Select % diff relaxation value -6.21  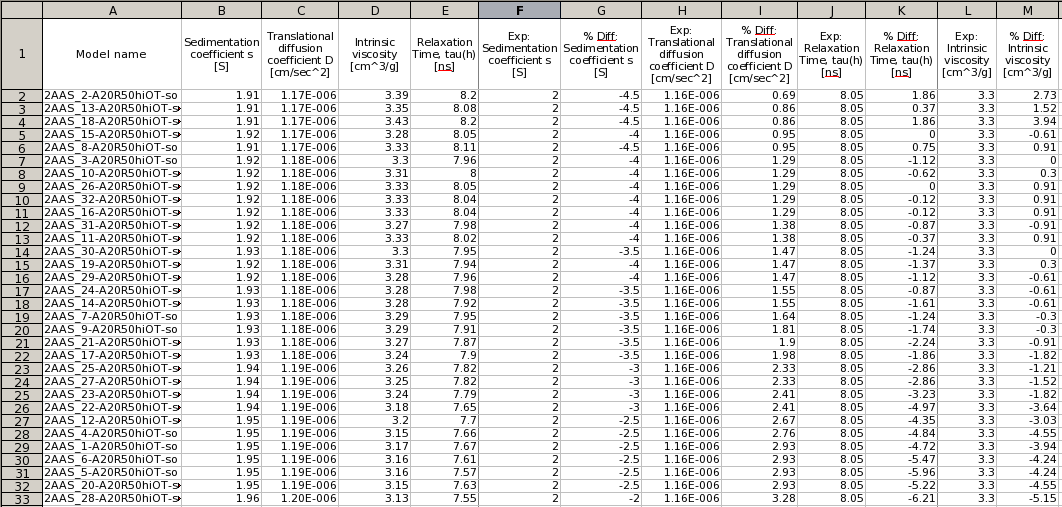[x=901, y=499]
